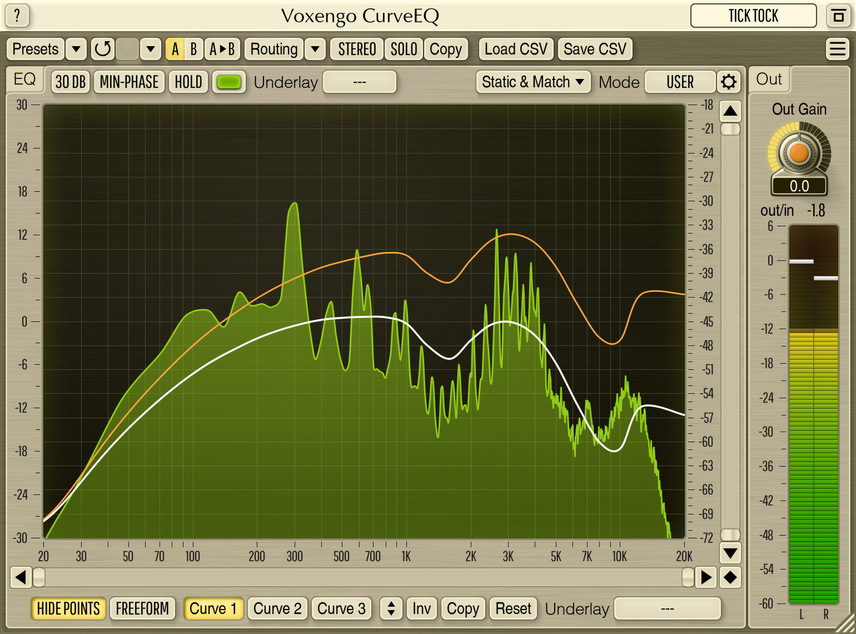Open the Static & Match dropdown
Viewport: 856px width, 634px height.
click(534, 82)
